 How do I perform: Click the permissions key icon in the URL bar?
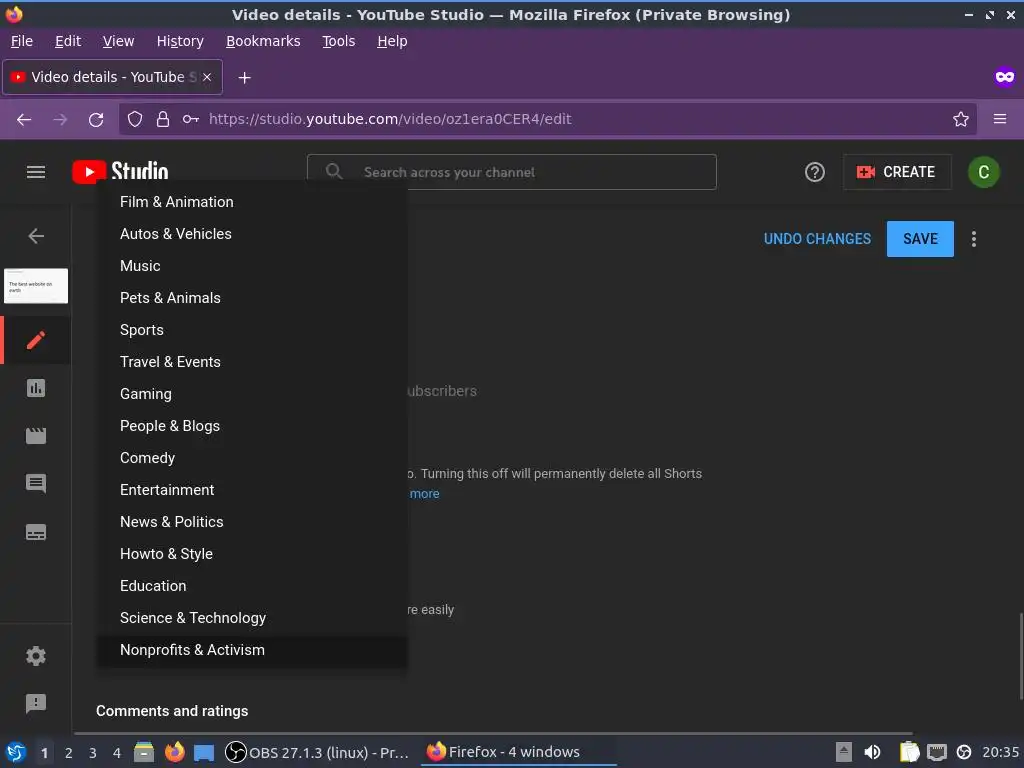coord(191,119)
